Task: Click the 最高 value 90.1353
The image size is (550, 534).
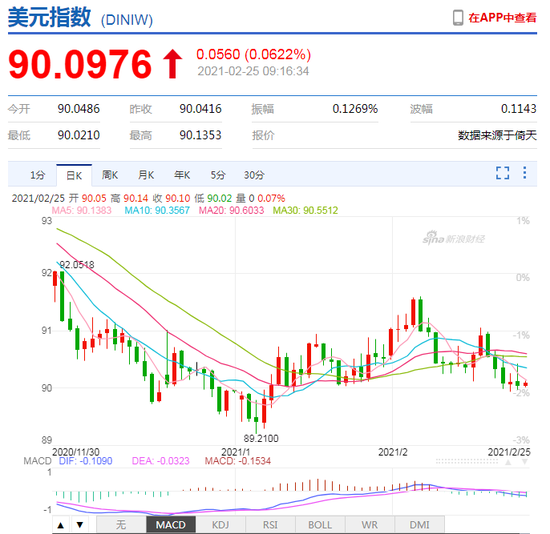Action: pyautogui.click(x=201, y=135)
